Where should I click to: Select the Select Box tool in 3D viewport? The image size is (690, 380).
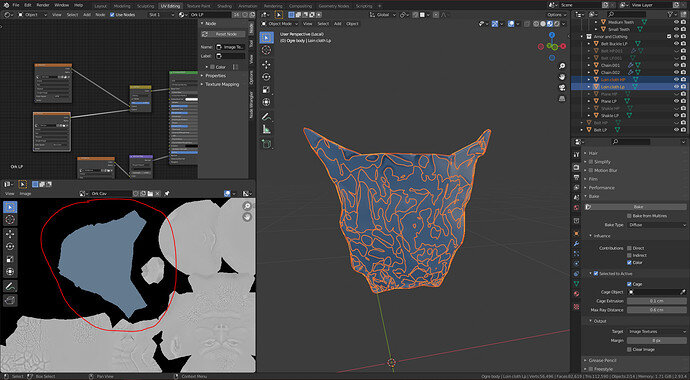266,37
